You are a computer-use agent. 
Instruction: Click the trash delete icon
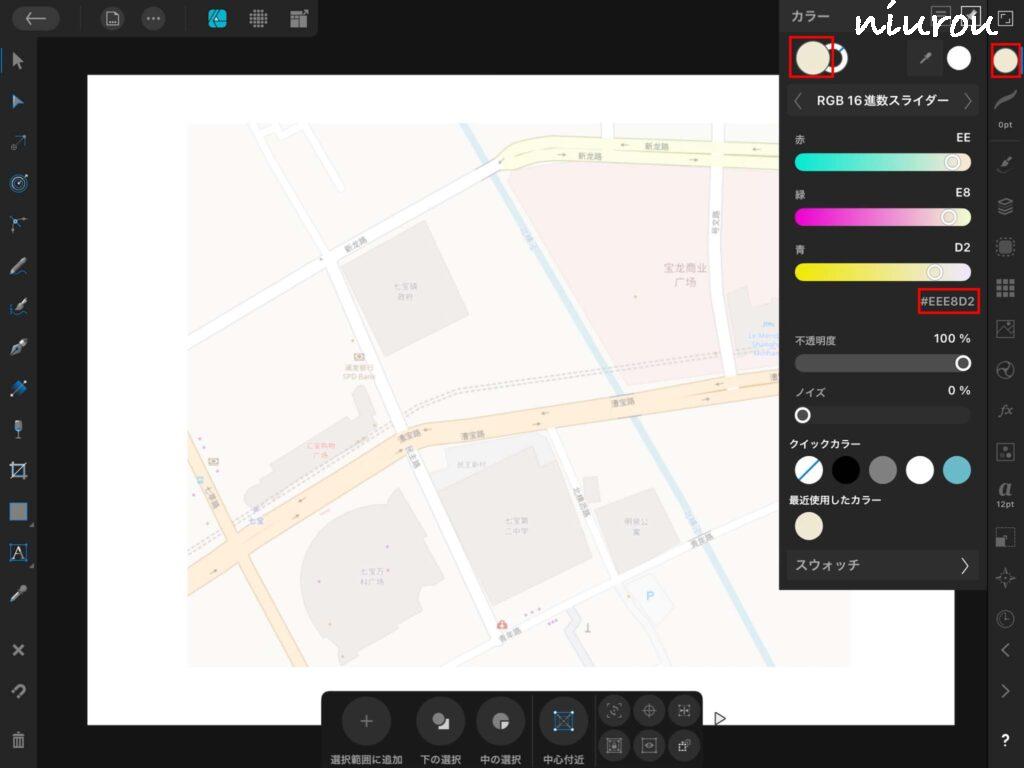pyautogui.click(x=18, y=741)
